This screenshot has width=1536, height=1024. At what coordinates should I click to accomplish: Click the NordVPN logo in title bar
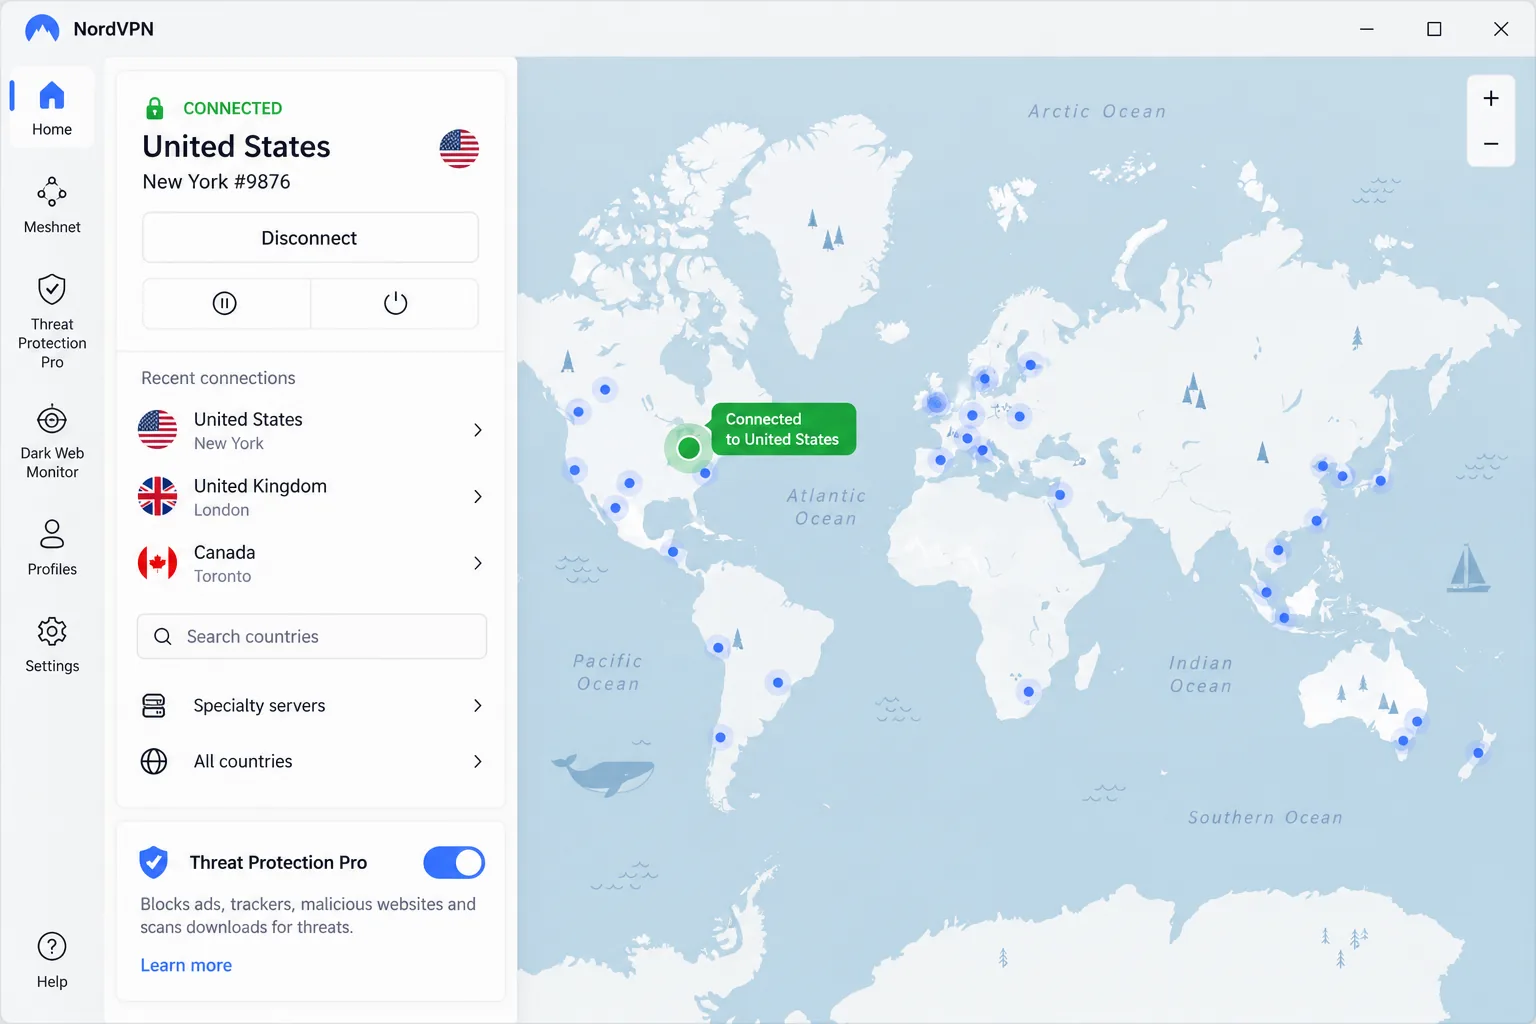[x=42, y=29]
